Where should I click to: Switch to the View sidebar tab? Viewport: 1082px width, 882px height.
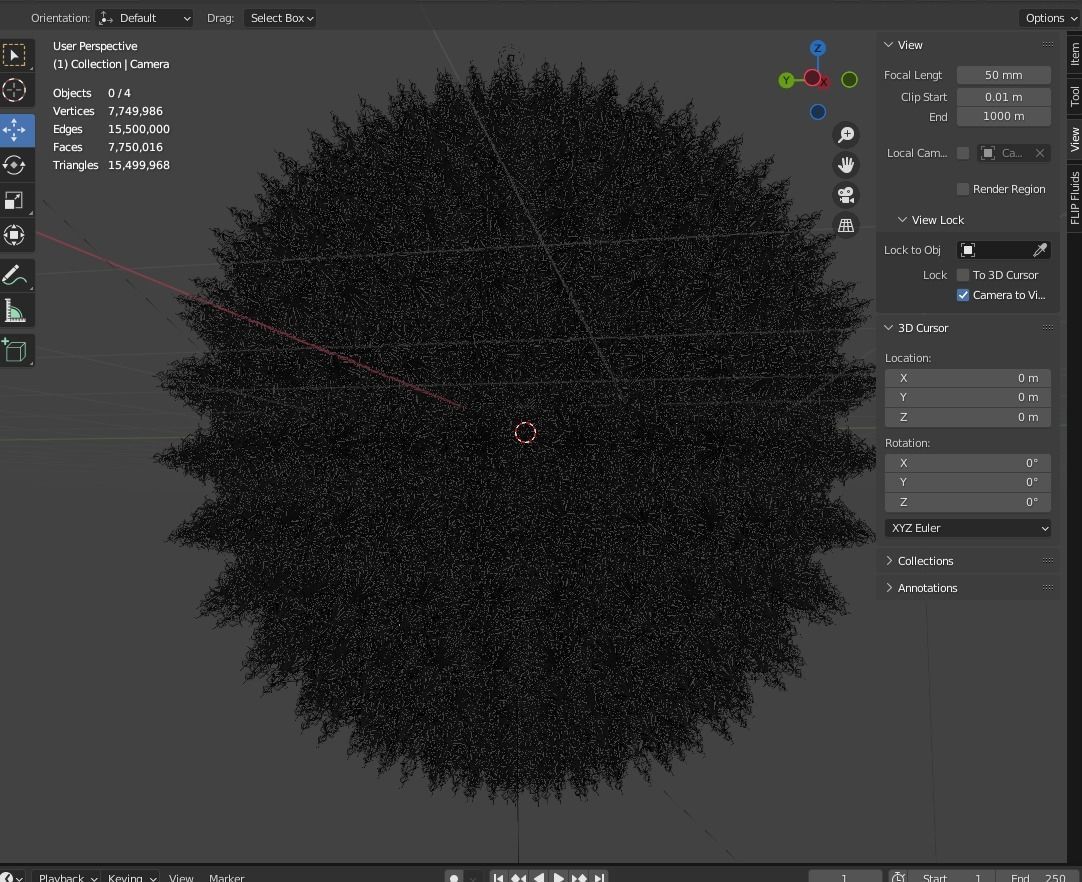coord(1074,139)
